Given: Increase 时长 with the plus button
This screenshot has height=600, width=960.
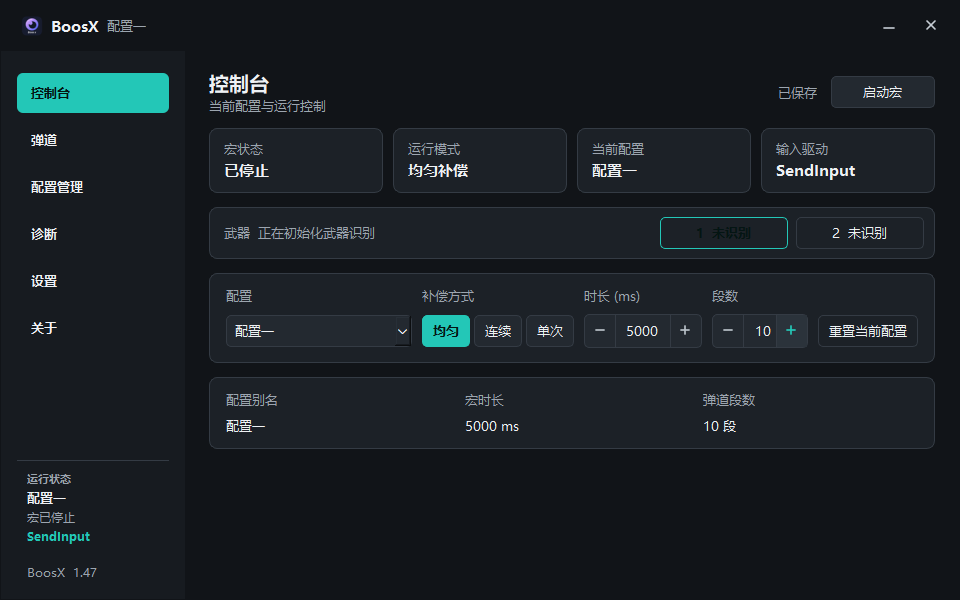Looking at the screenshot, I should 685,331.
